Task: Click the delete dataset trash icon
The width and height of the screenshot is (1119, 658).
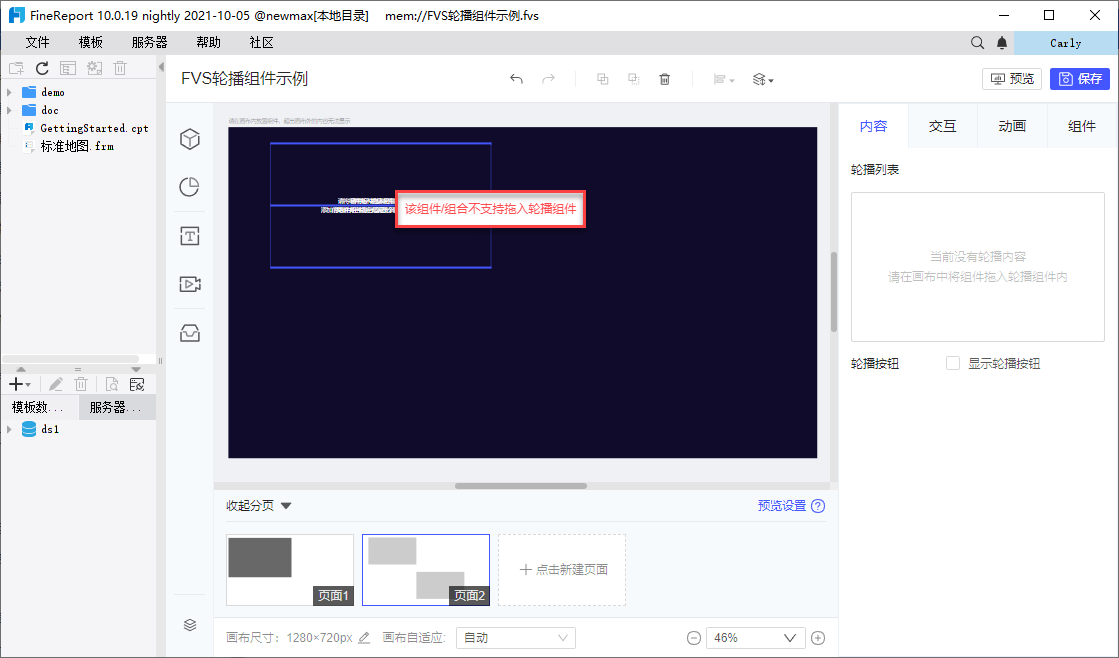Action: [x=81, y=385]
